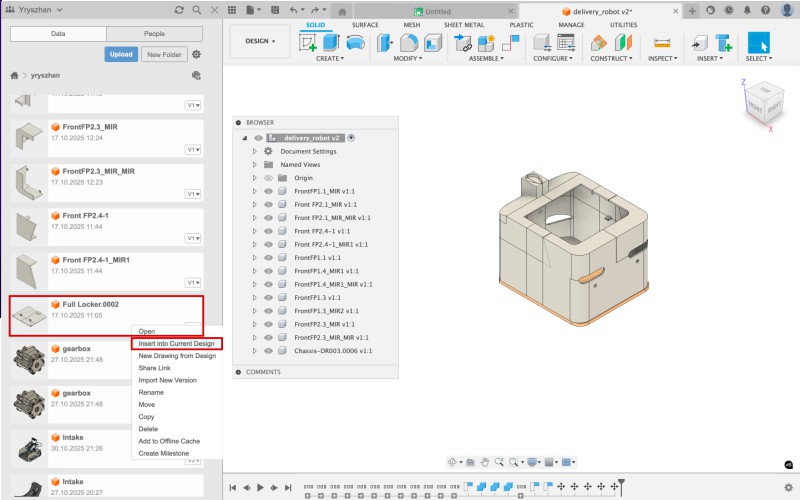
Task: Select the Shell tool
Action: pos(433,43)
